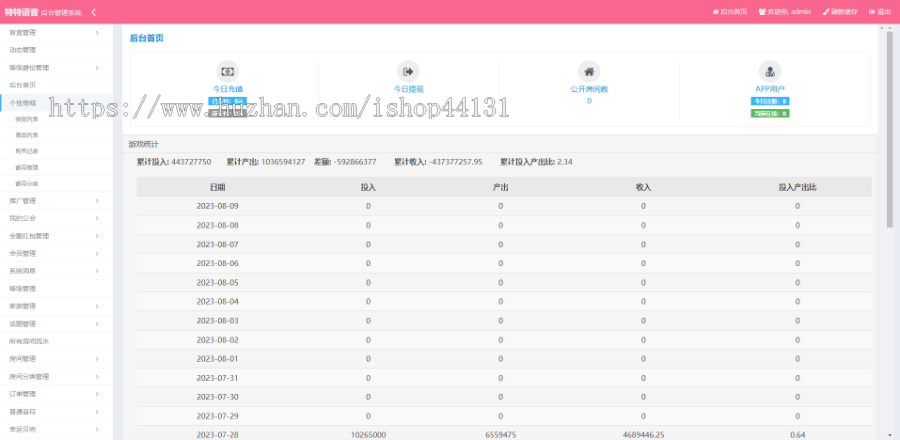The image size is (900, 440).
Task: Select 个性商城 in the sidebar
Action: coord(22,103)
